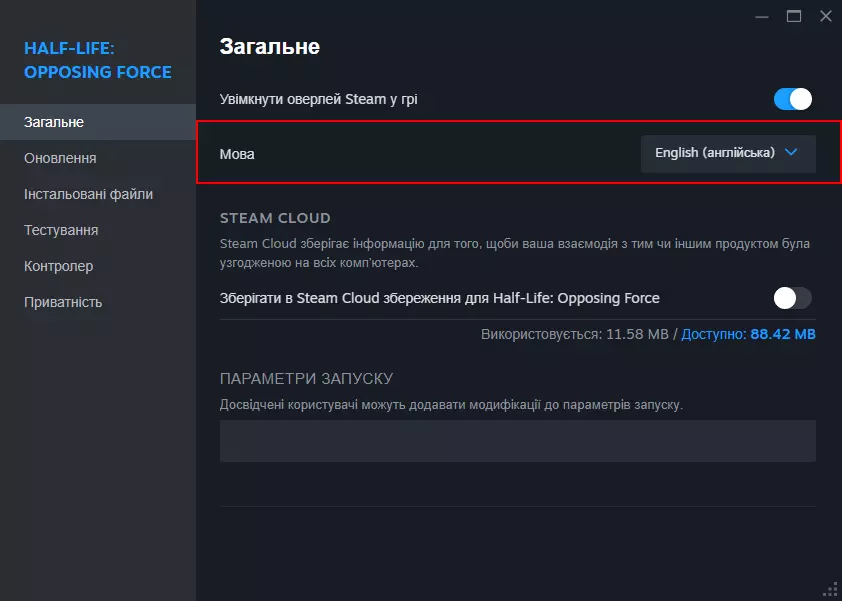The image size is (842, 601).
Task: Show the Приватність settings tab
Action: coord(63,302)
